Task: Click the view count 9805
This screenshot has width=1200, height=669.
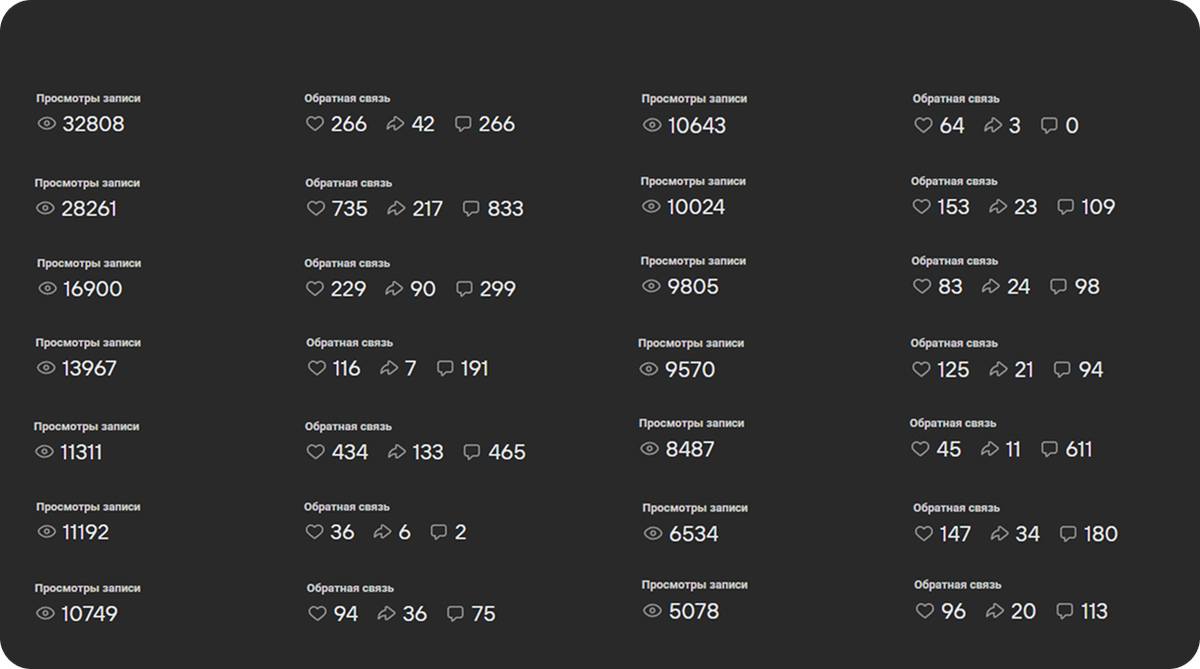Action: (693, 287)
